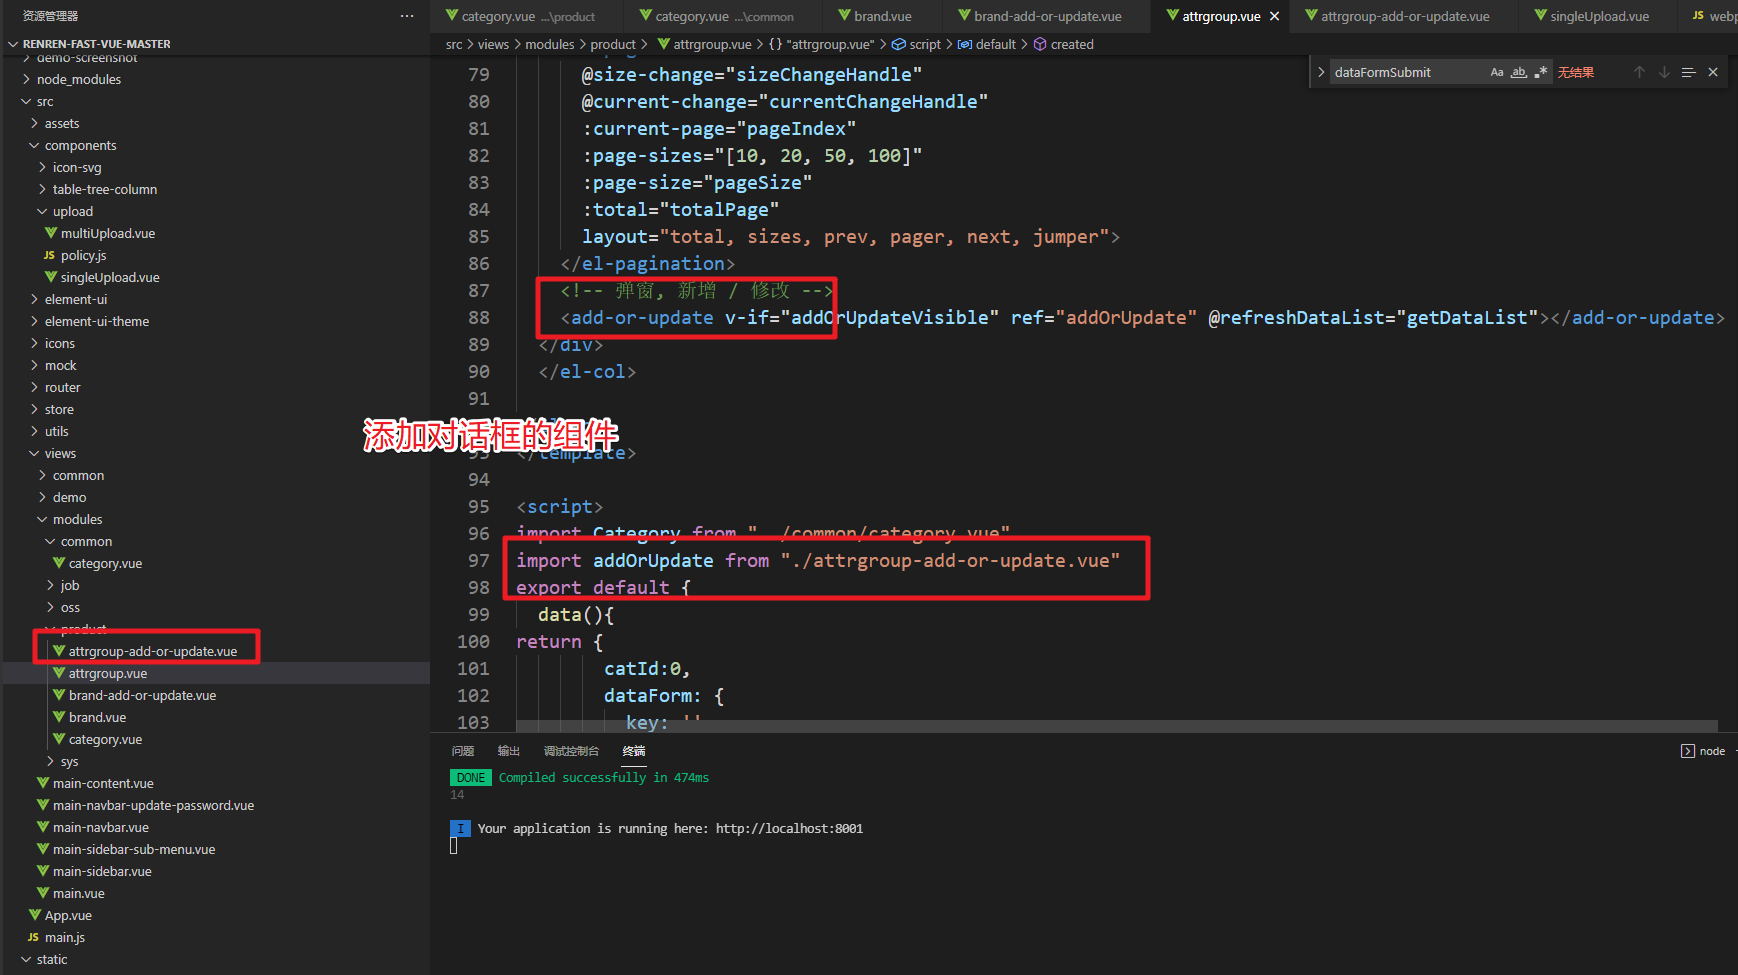
Task: Open main-sidebar-sub-menu.vue file
Action: [134, 850]
